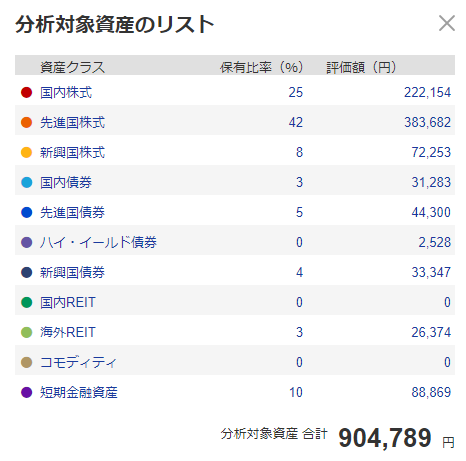Click the tan dot beside コモディティ
The image size is (466, 461).
point(26,362)
